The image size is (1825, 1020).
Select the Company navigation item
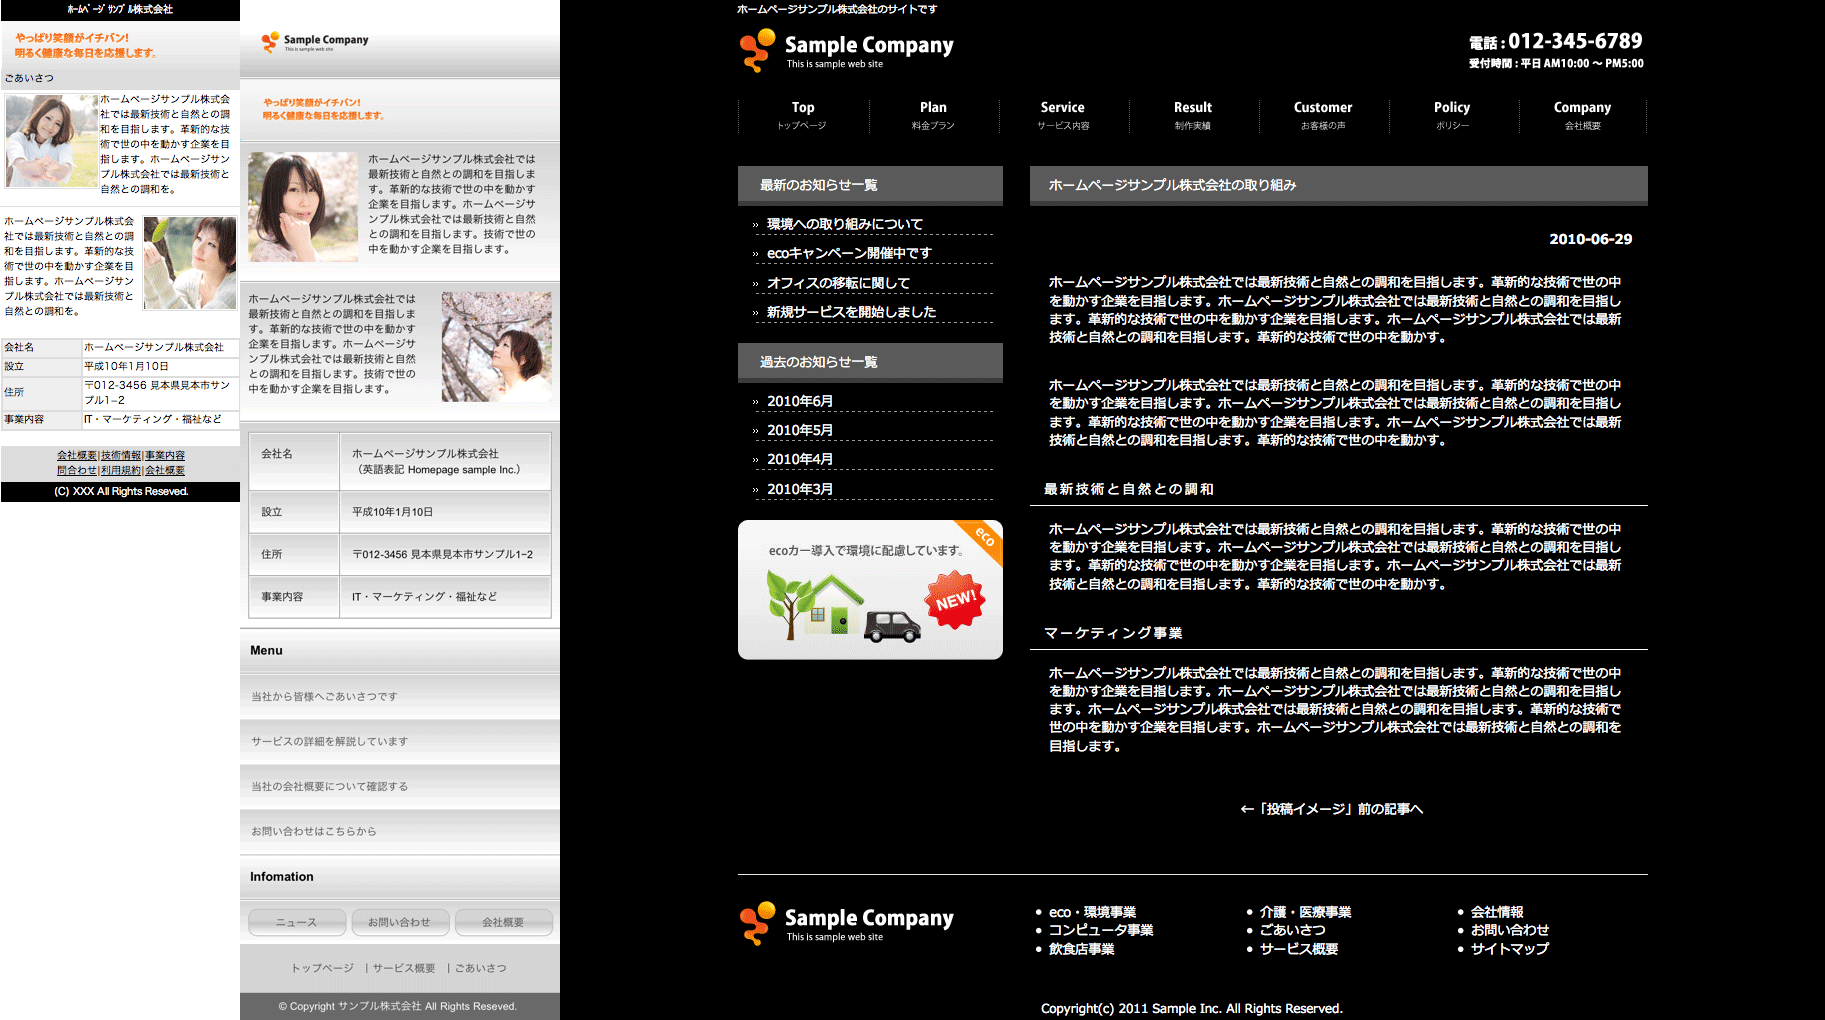[1582, 115]
